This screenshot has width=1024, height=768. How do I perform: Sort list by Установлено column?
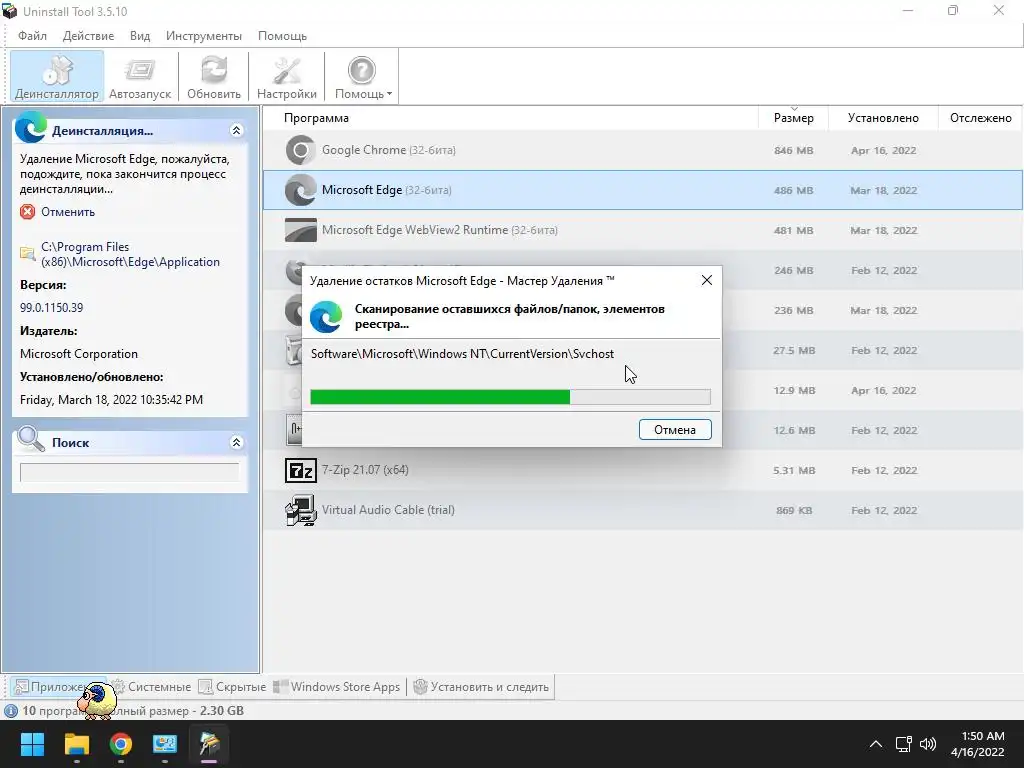[883, 118]
